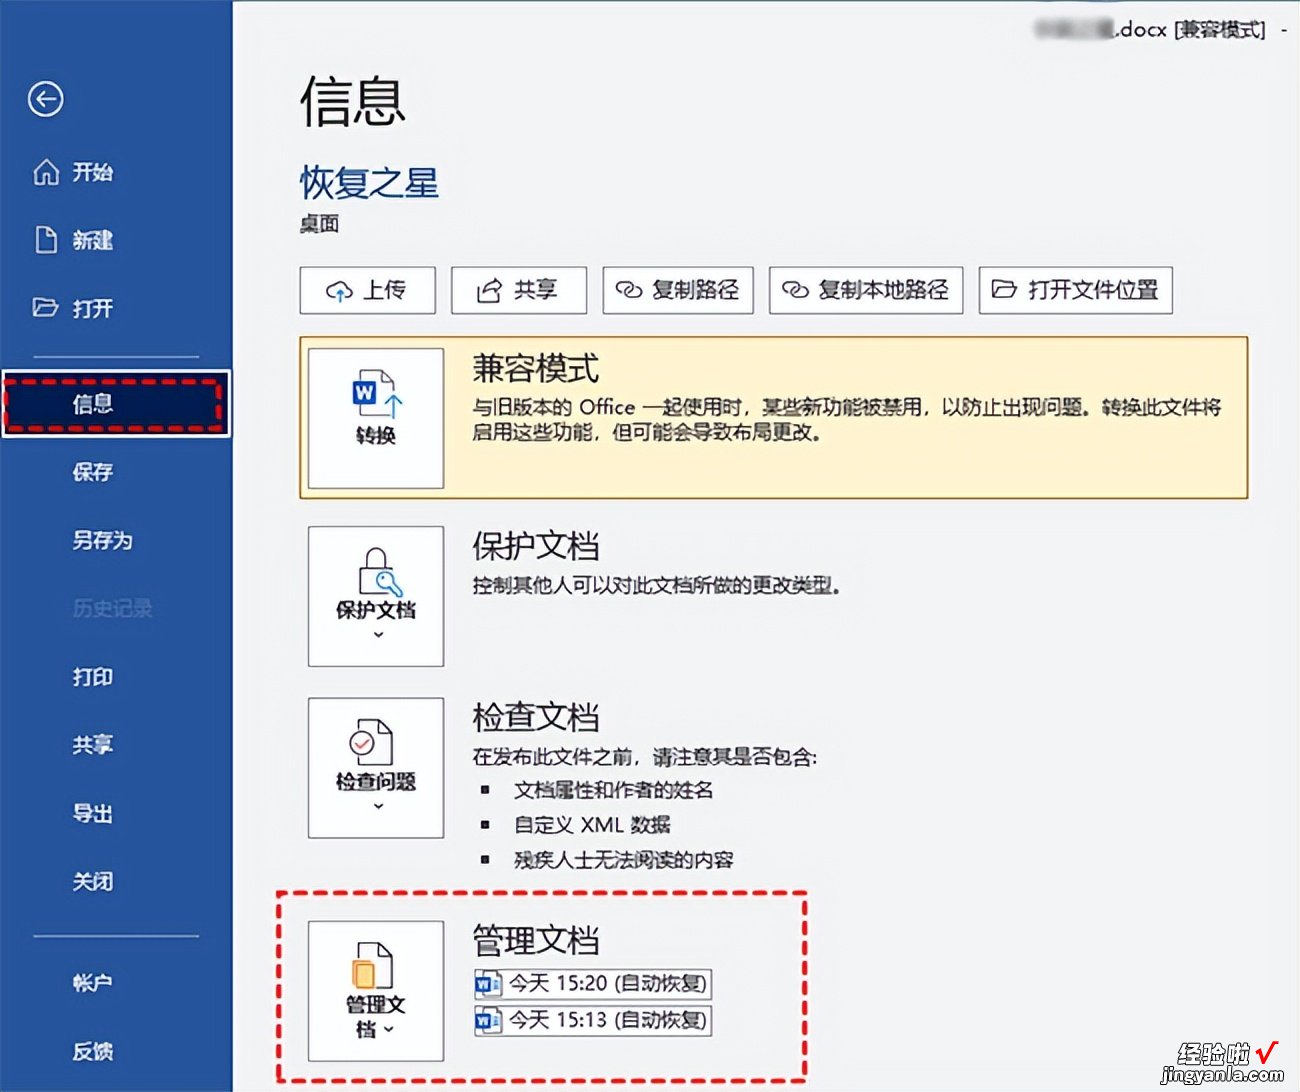Image resolution: width=1300 pixels, height=1092 pixels.
Task: Click the link icon in 复制路径
Action: (x=628, y=290)
